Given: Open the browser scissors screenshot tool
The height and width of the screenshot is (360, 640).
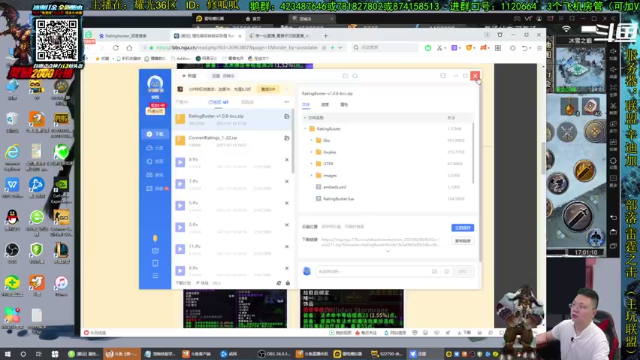Looking at the screenshot, I should [440, 48].
